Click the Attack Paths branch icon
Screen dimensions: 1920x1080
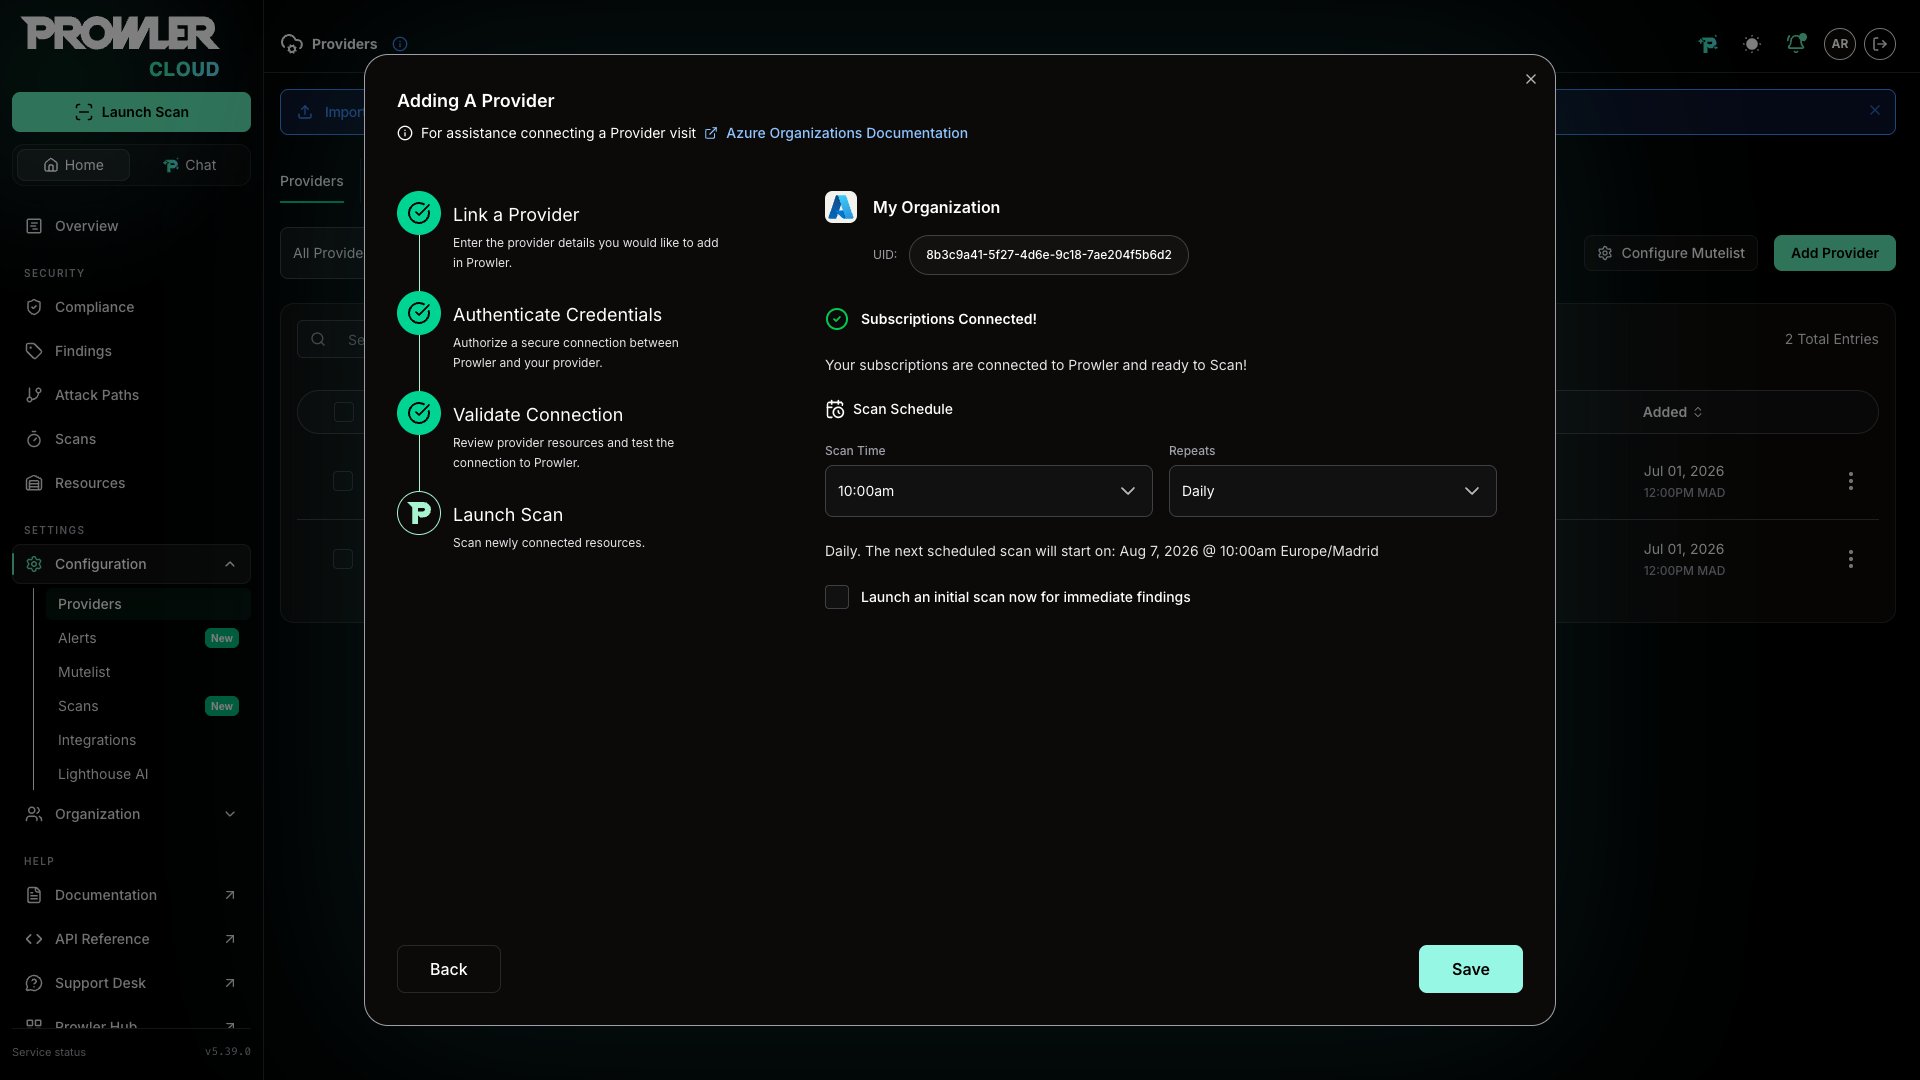pyautogui.click(x=34, y=395)
